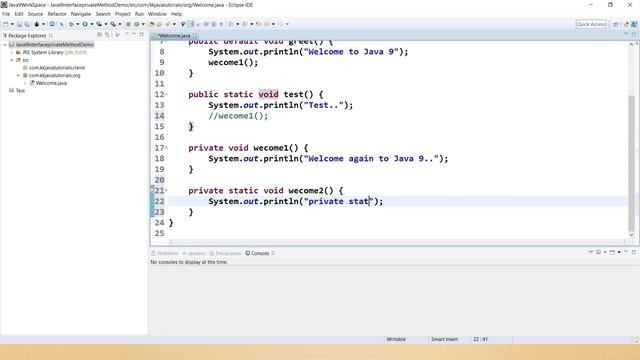Switch to the Declaration tab

tap(226, 253)
